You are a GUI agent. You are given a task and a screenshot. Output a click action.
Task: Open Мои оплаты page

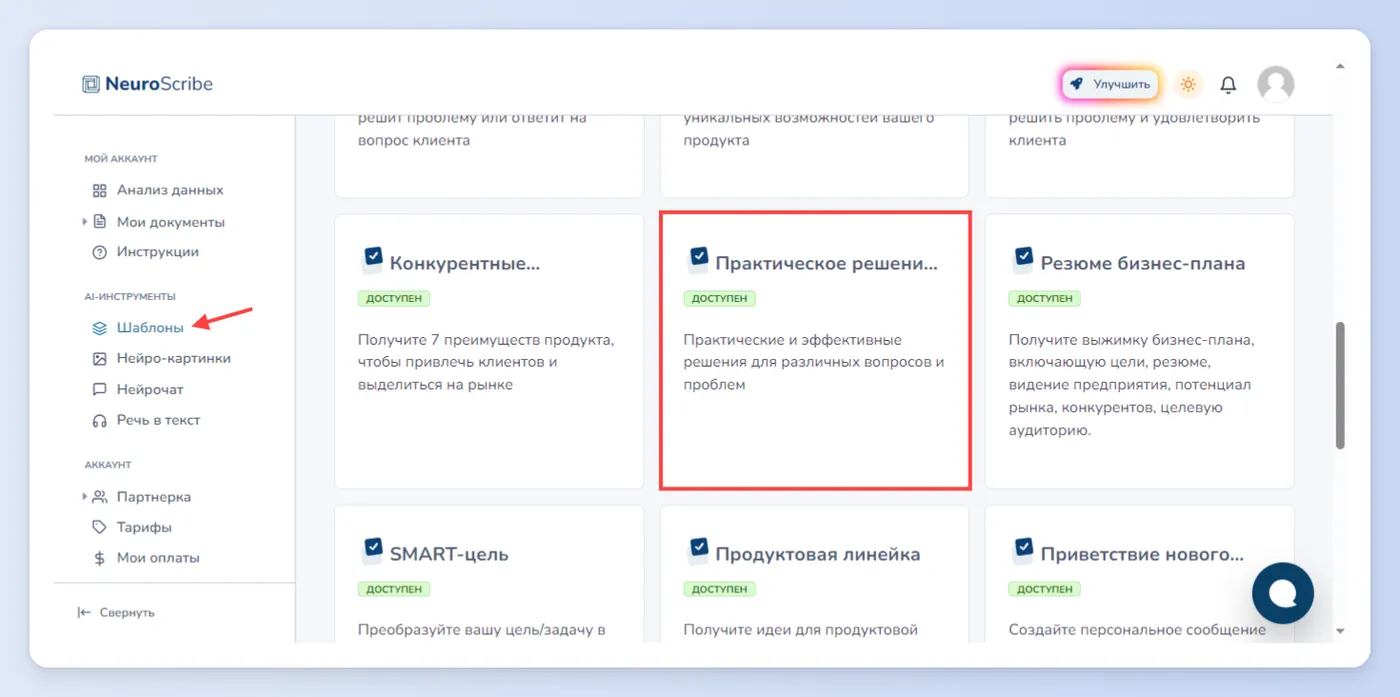coord(158,558)
